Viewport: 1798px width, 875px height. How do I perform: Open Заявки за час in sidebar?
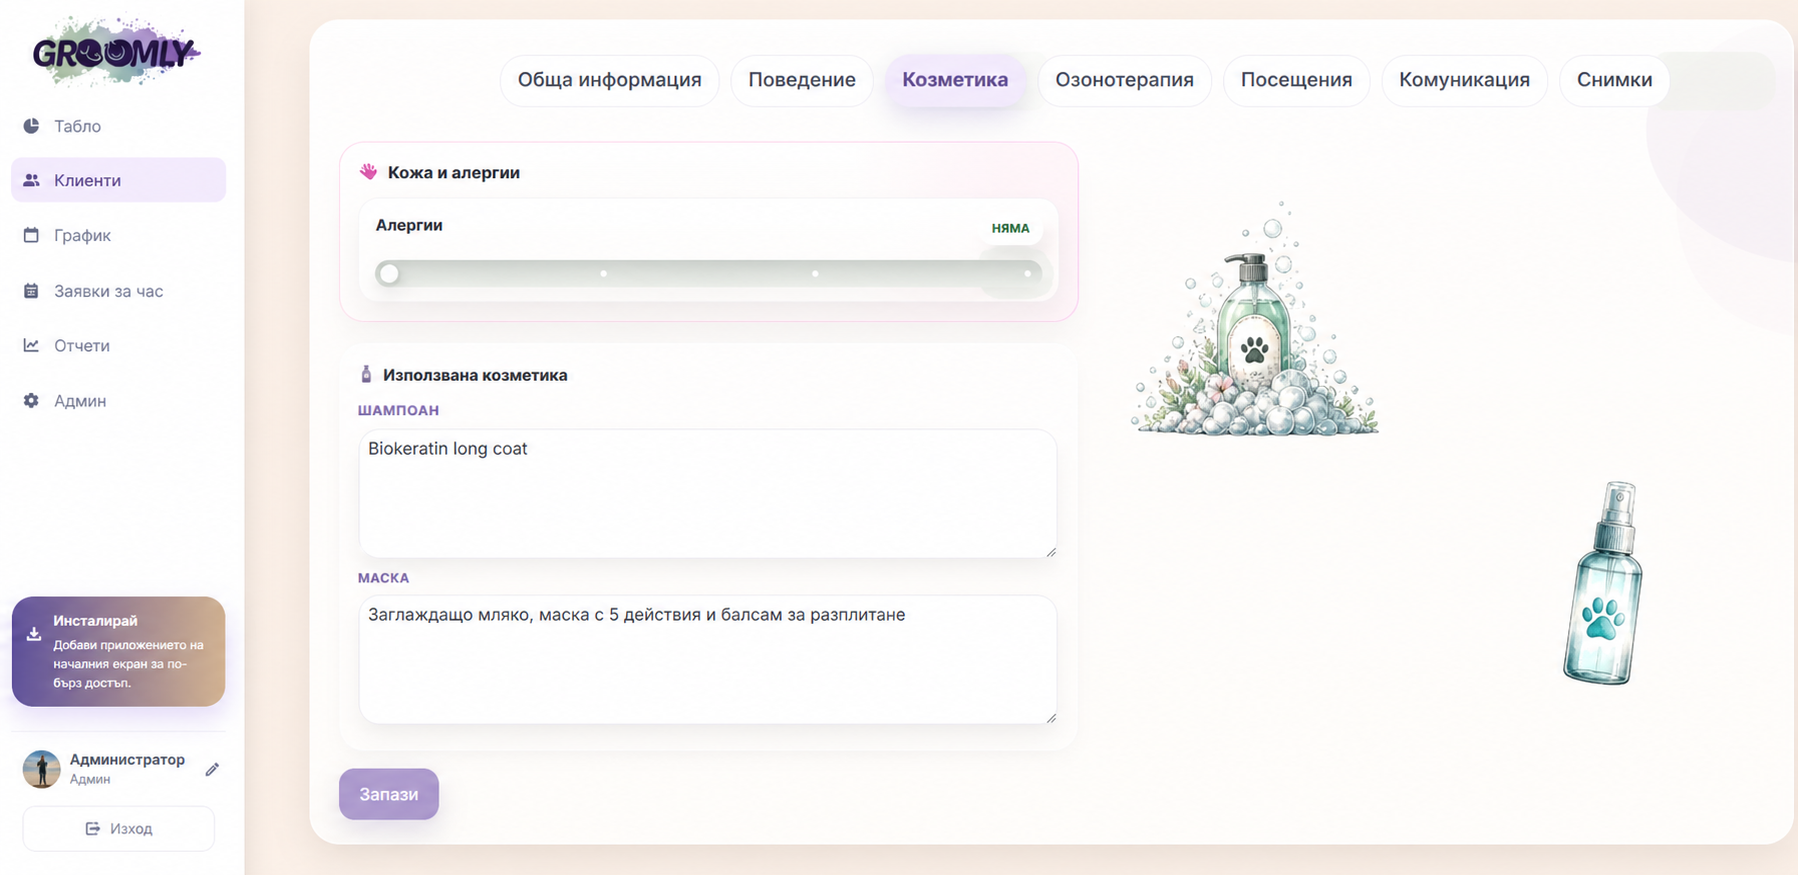point(118,291)
